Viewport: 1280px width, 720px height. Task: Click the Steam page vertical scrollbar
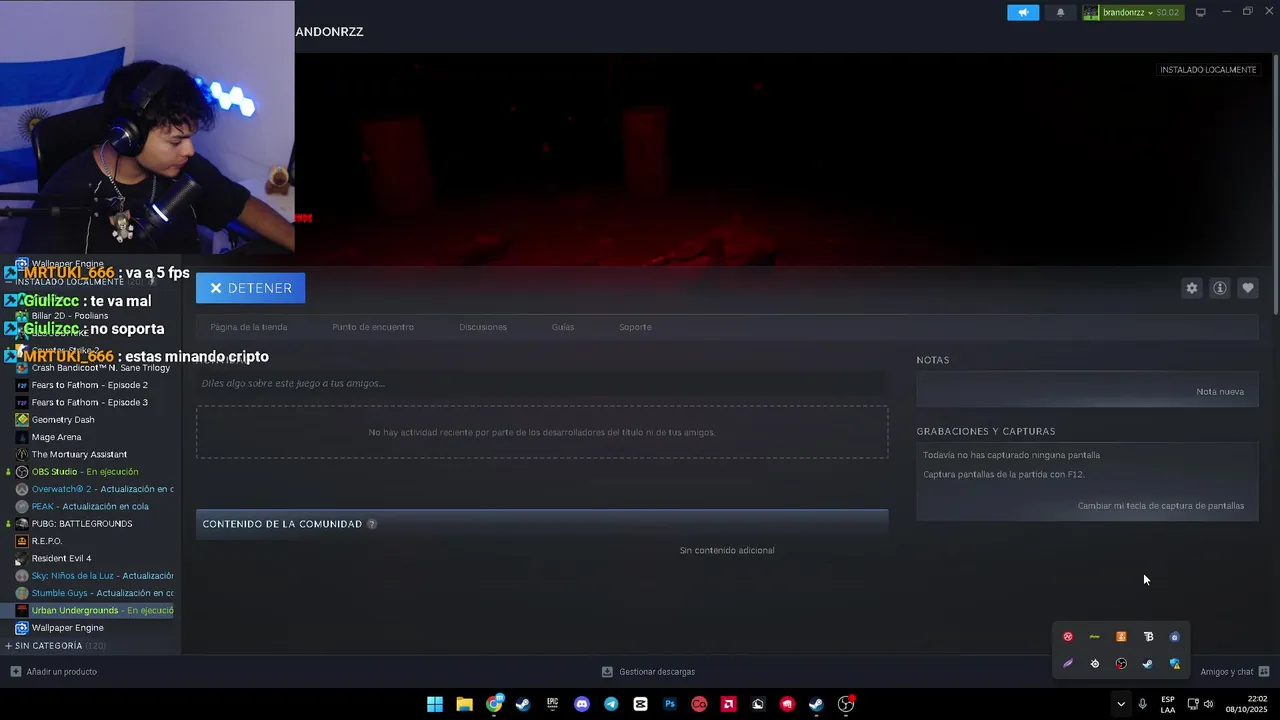(1275, 185)
